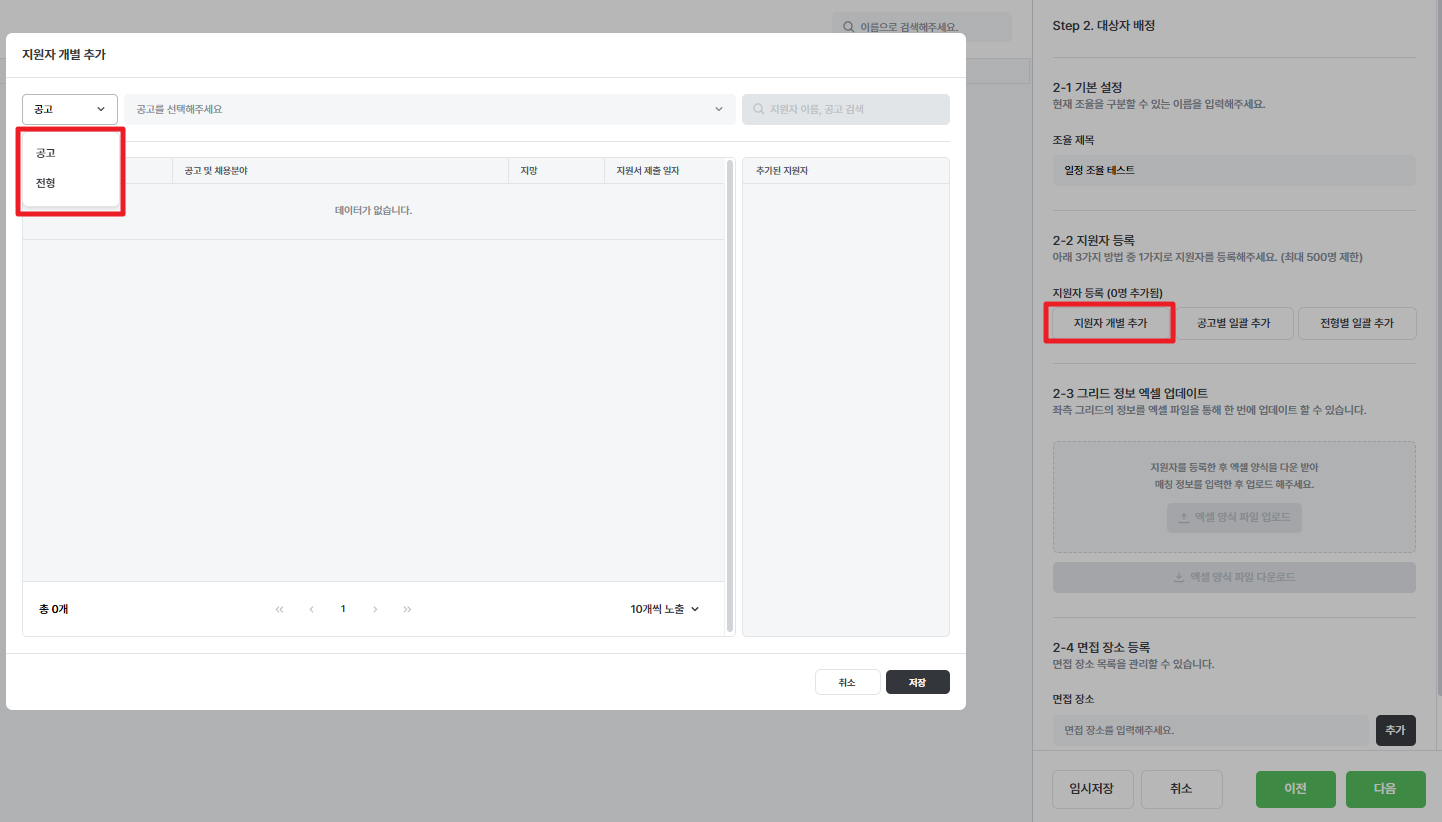The height and width of the screenshot is (822, 1442).
Task: Expand the '10개씩 노출' page size dropdown
Action: [x=665, y=609]
